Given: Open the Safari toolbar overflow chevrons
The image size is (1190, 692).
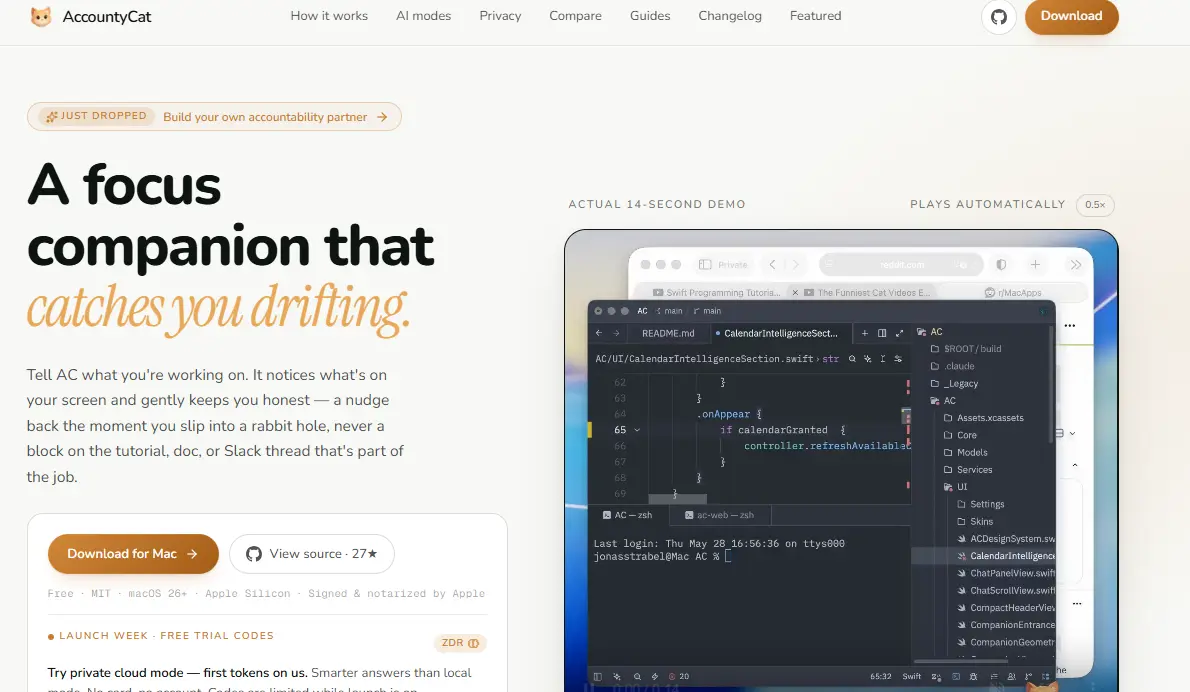Looking at the screenshot, I should [x=1075, y=264].
